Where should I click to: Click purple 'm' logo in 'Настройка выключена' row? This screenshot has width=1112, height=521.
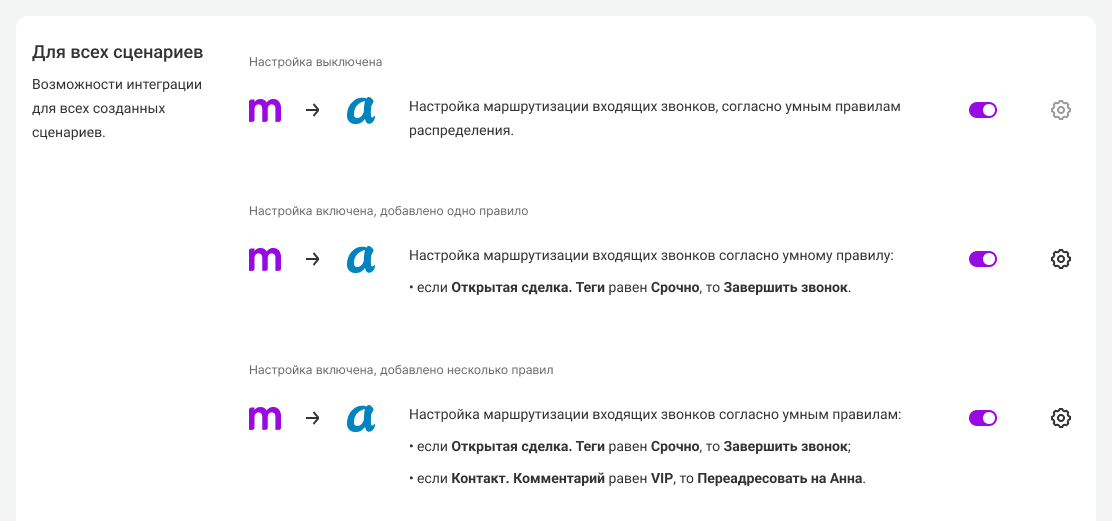[265, 111]
